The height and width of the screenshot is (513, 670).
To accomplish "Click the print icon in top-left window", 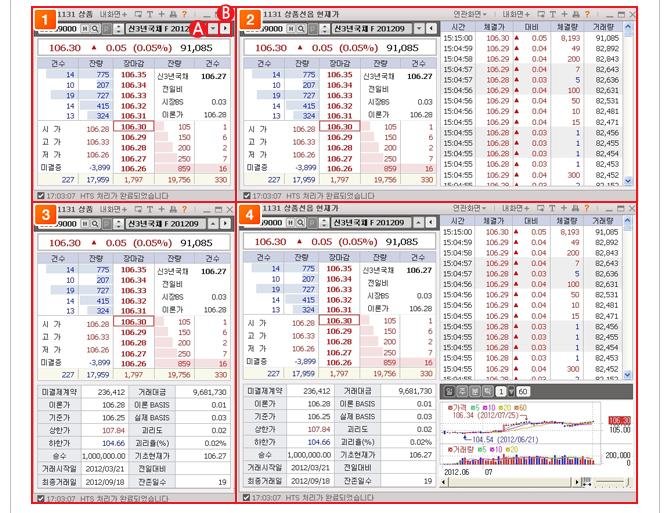I will tap(173, 15).
